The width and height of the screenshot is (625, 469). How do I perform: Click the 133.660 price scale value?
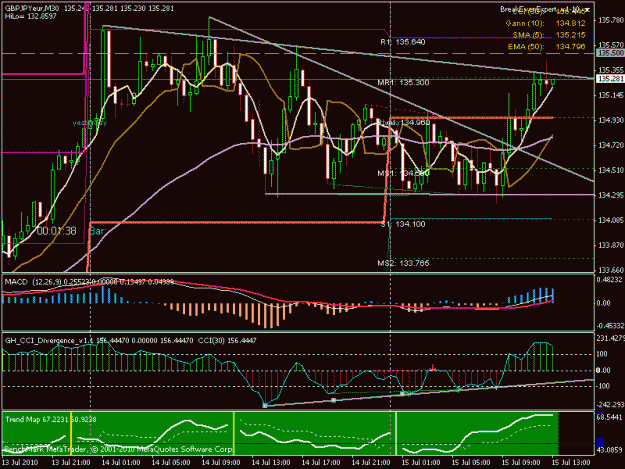pyautogui.click(x=611, y=270)
